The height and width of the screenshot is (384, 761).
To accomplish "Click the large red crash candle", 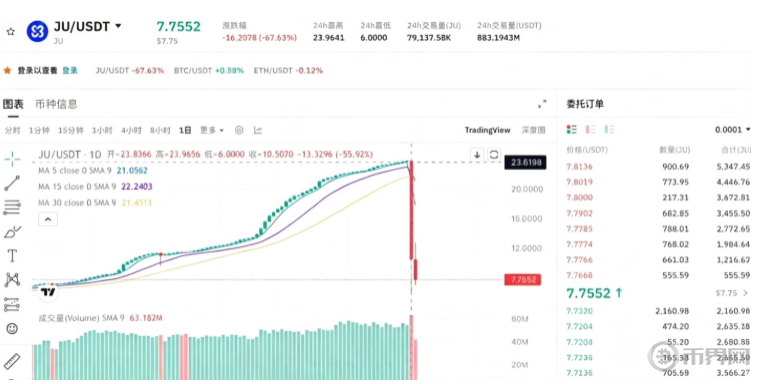I will tap(412, 210).
